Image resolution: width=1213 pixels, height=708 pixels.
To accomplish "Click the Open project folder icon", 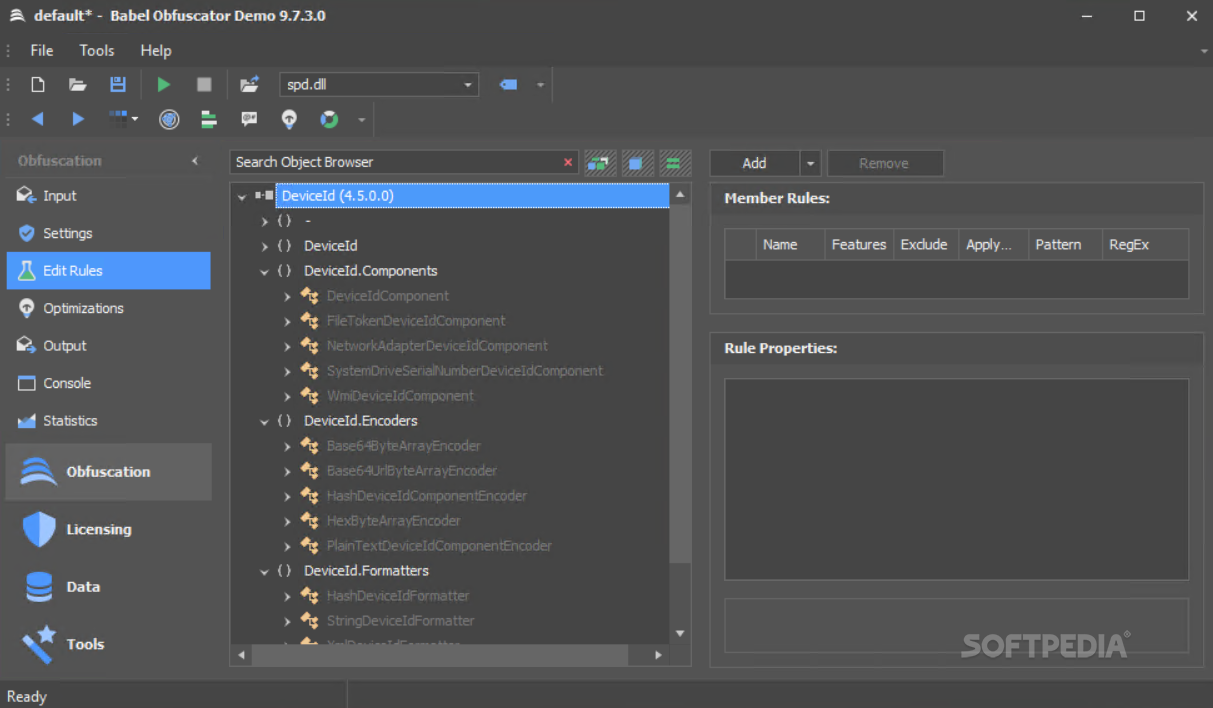I will point(77,85).
